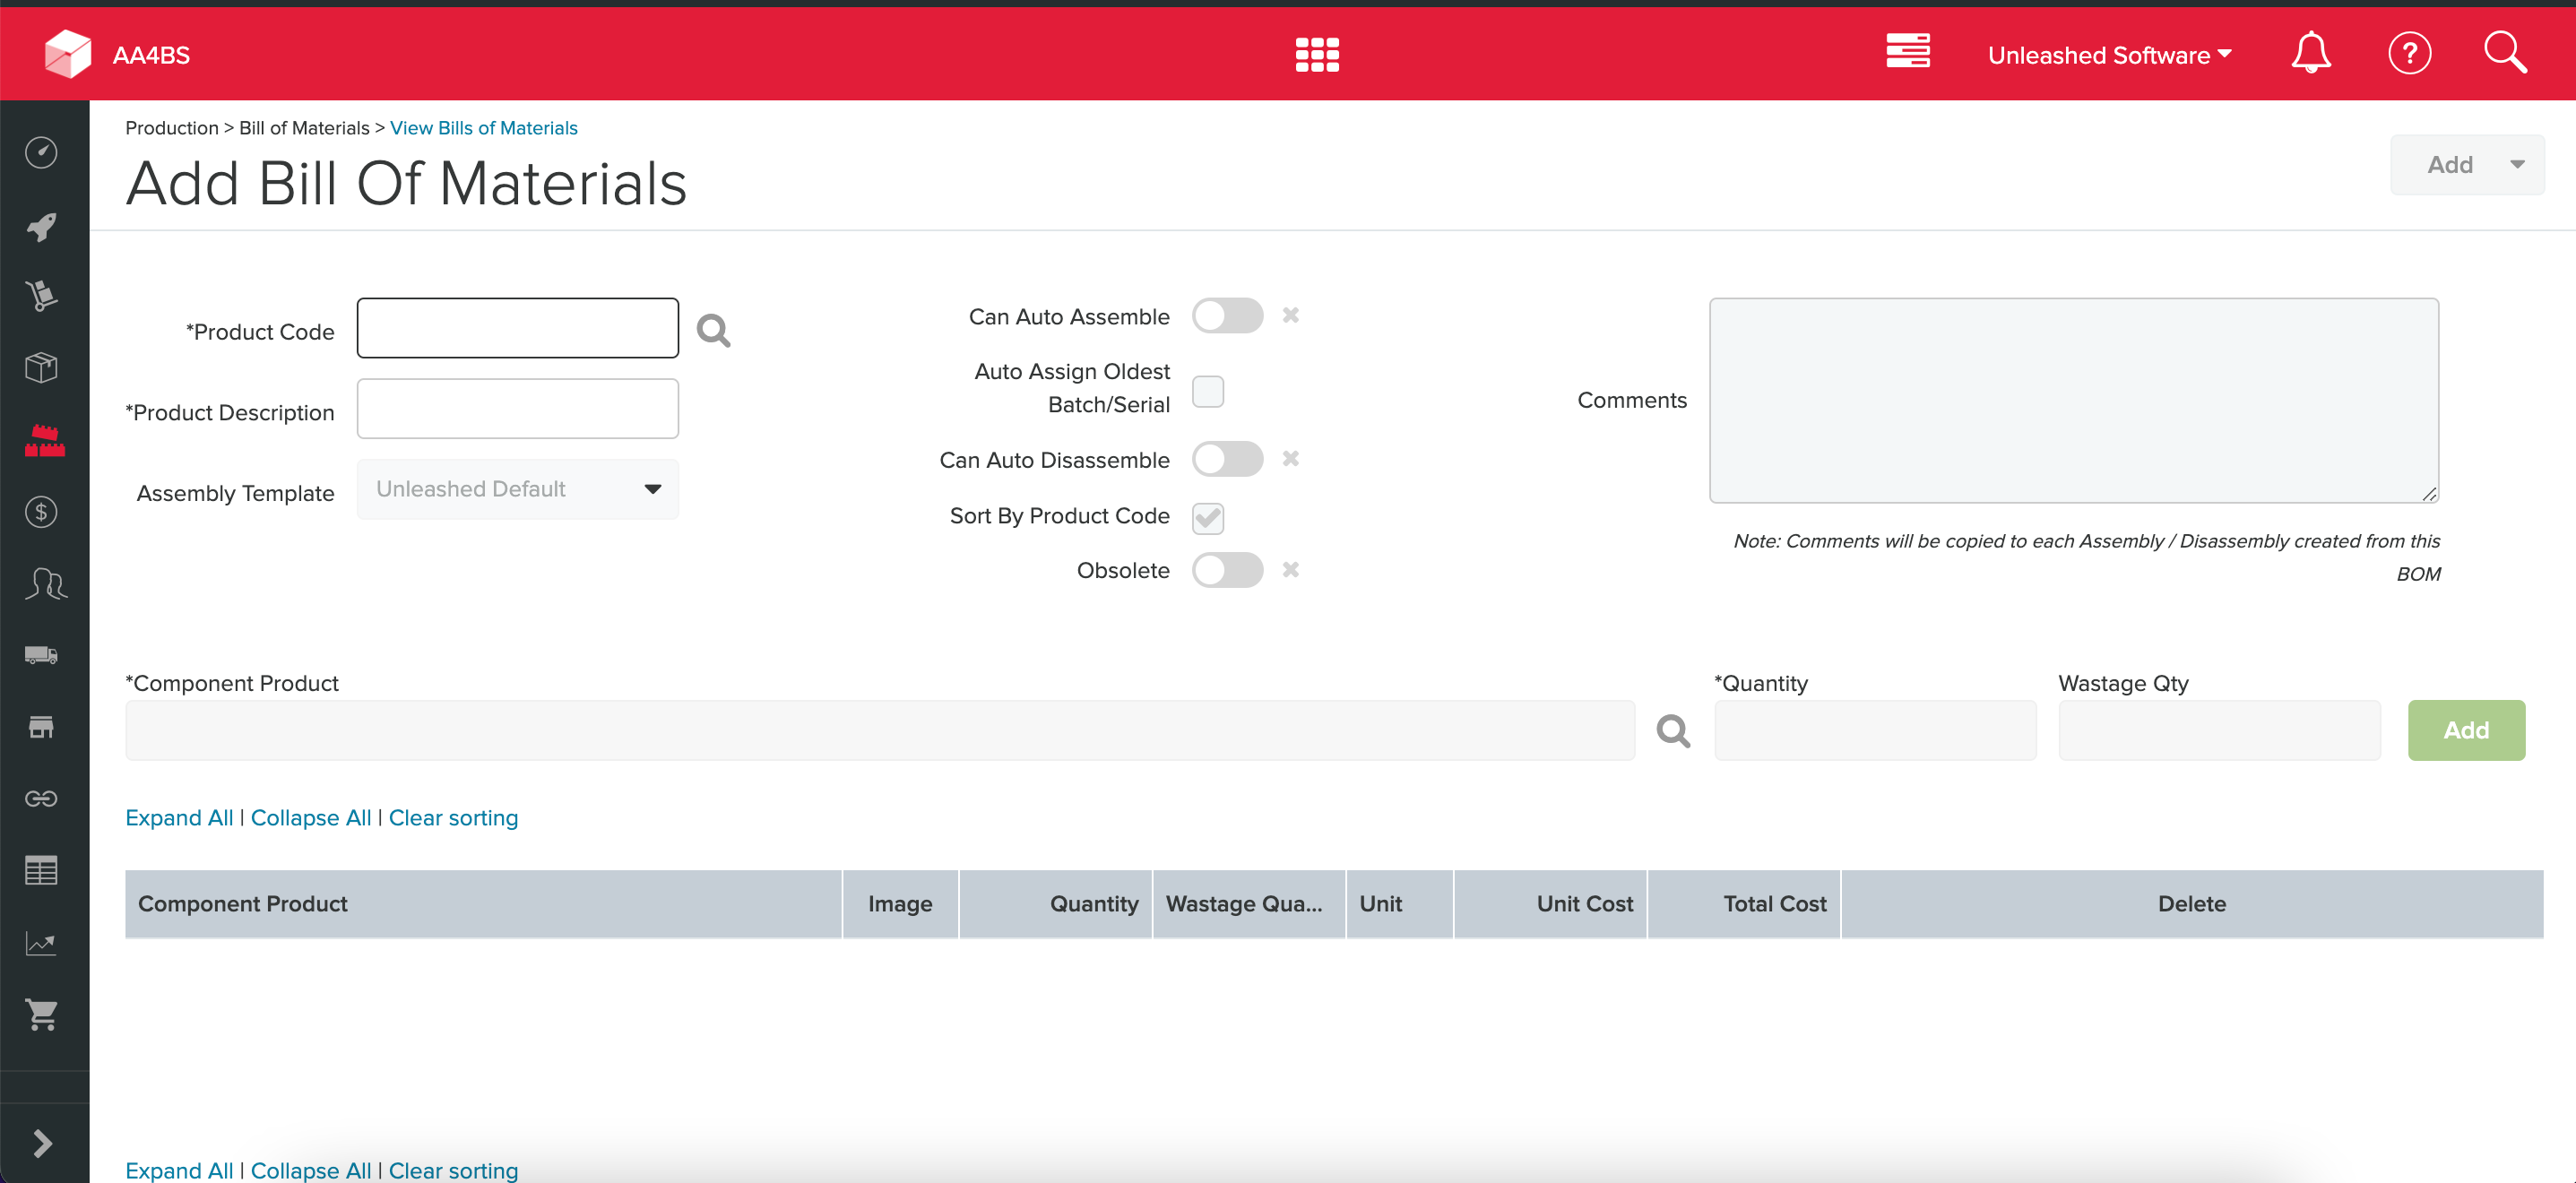Sort by Quantity column header
This screenshot has width=2576, height=1183.
pos(1055,904)
